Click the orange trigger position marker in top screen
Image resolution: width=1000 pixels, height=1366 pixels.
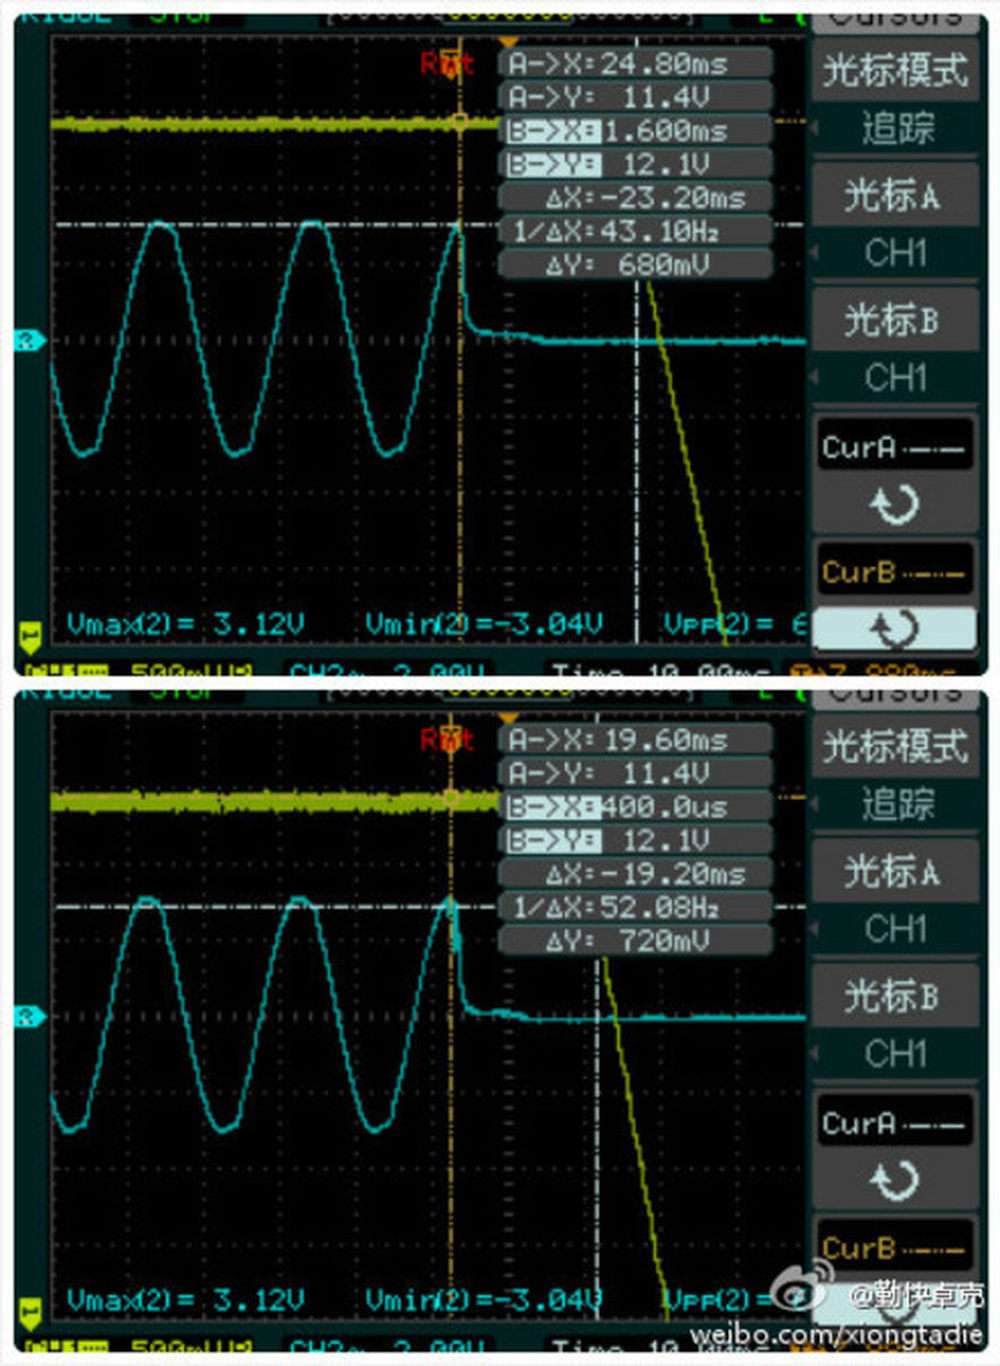point(509,42)
